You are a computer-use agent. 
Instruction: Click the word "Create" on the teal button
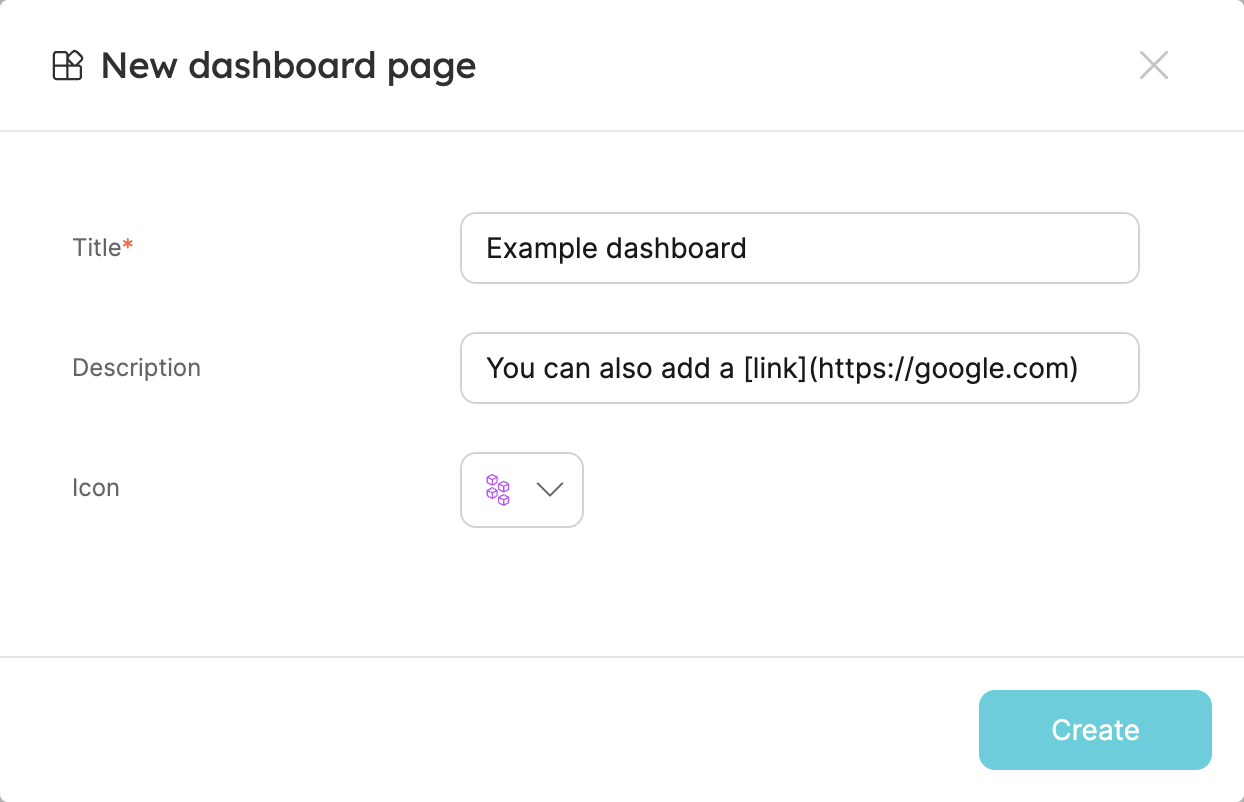point(1095,730)
